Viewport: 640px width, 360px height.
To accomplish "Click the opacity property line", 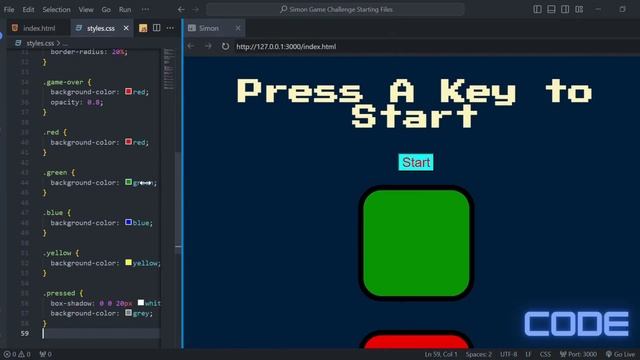I will click(77, 102).
